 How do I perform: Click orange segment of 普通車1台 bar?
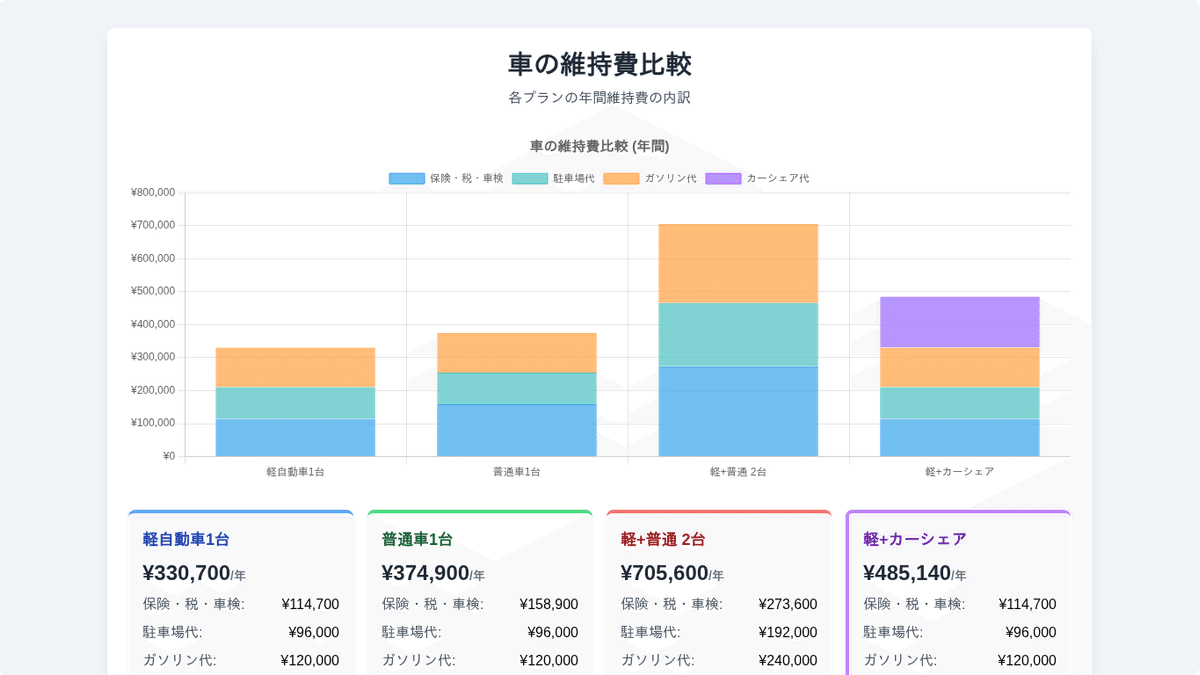[x=517, y=353]
